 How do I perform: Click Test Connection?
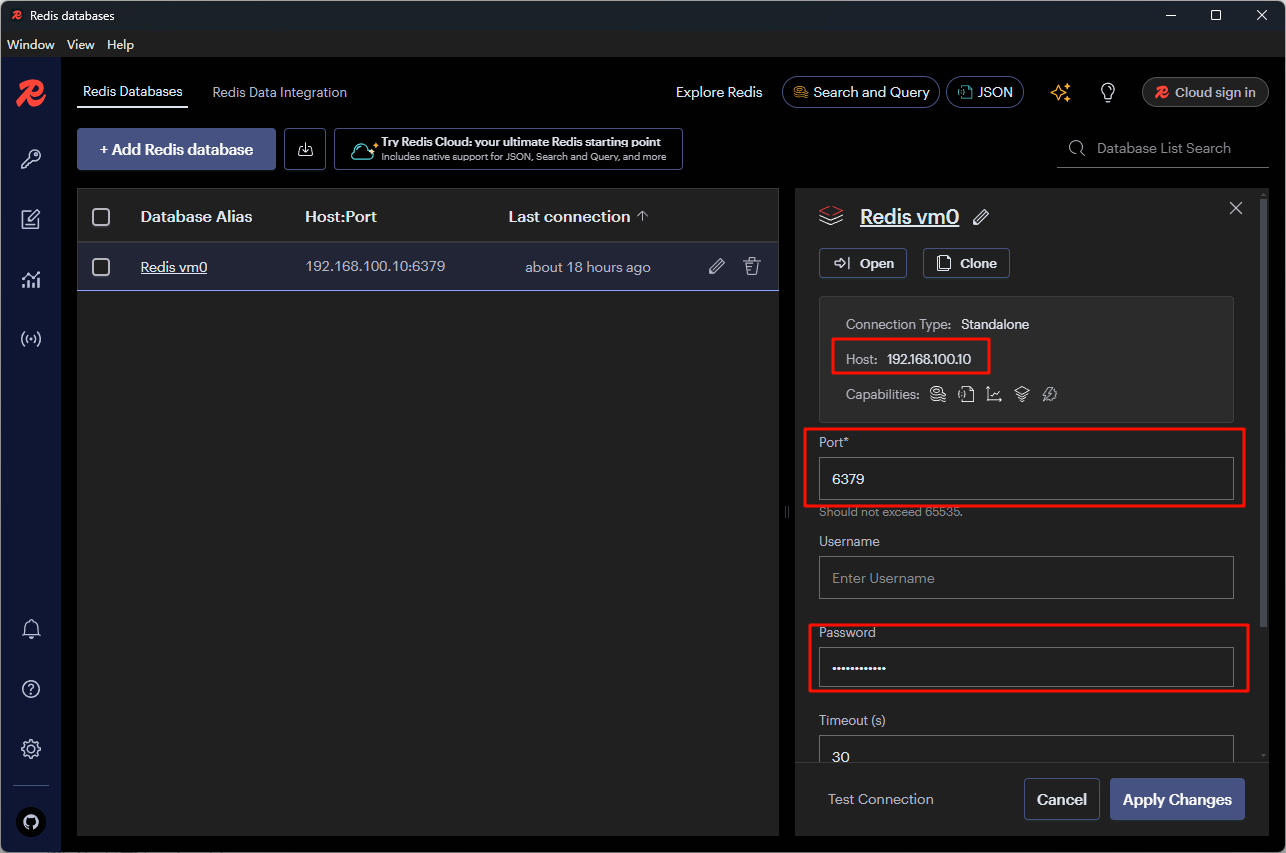[880, 799]
